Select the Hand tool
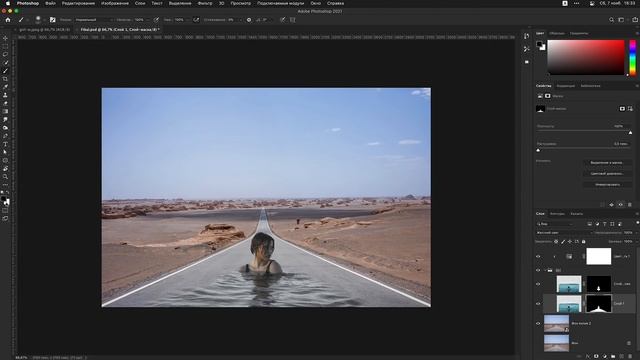Viewport: 640px width, 360px height. coord(5,169)
